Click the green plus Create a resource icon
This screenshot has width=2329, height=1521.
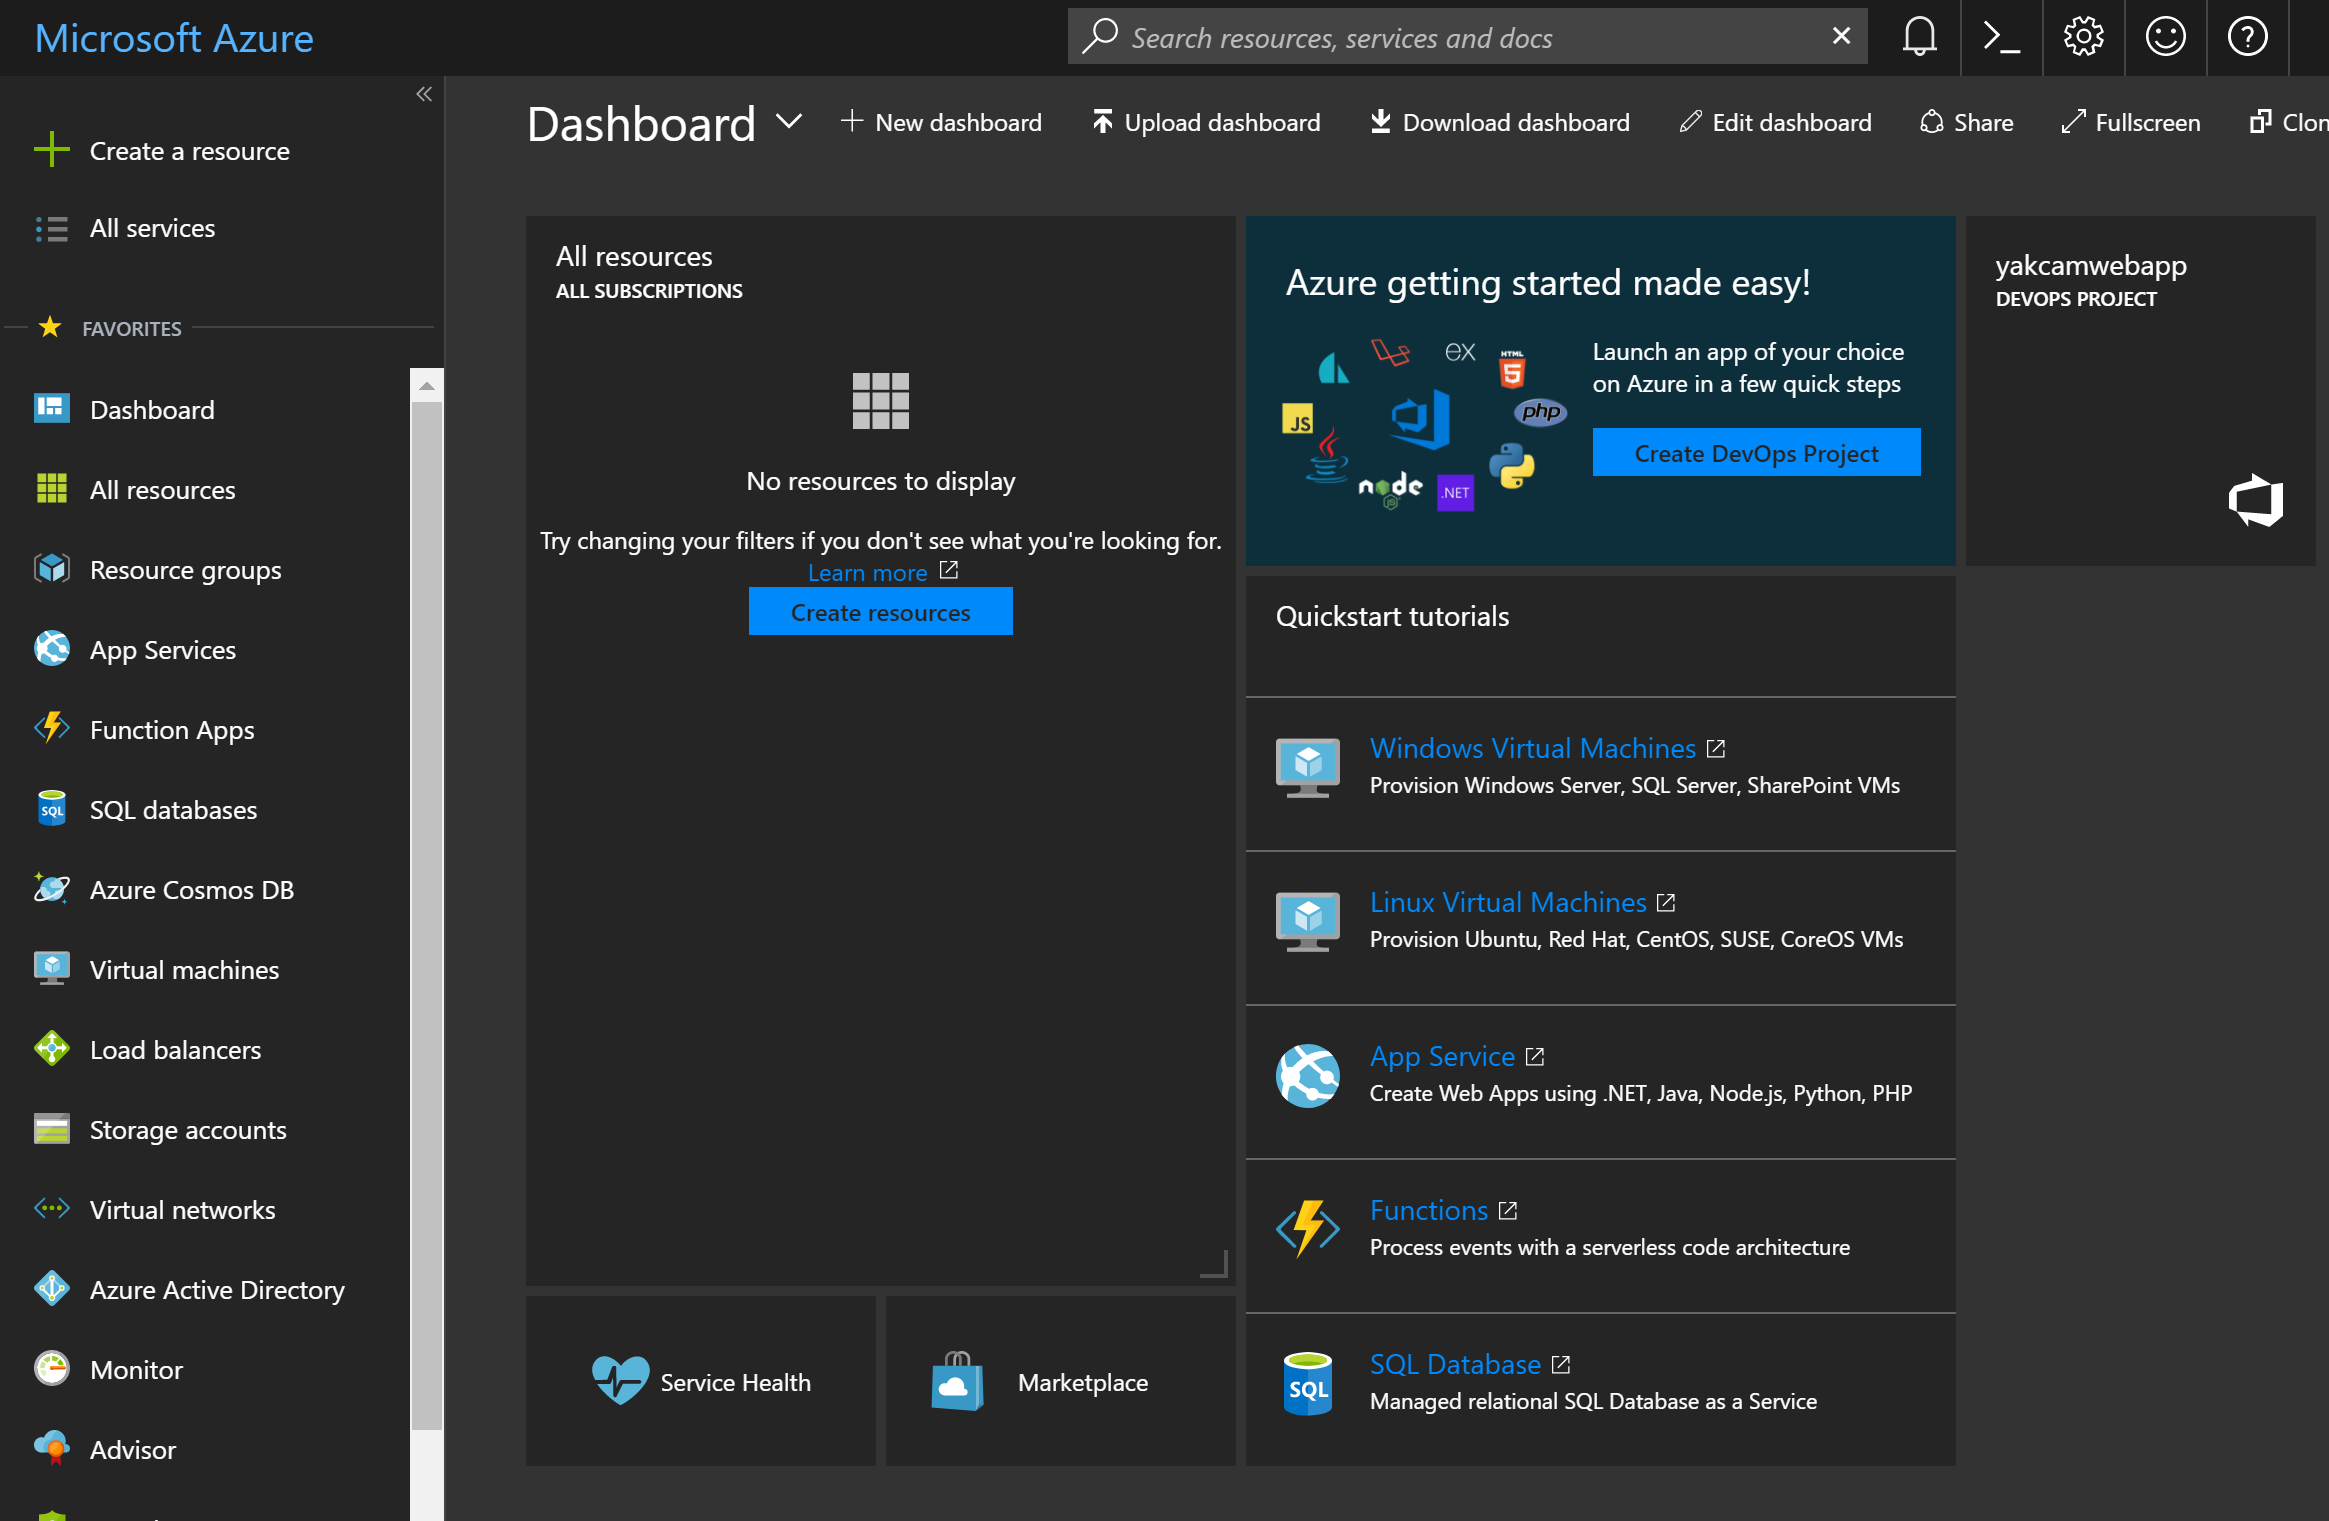pos(52,150)
